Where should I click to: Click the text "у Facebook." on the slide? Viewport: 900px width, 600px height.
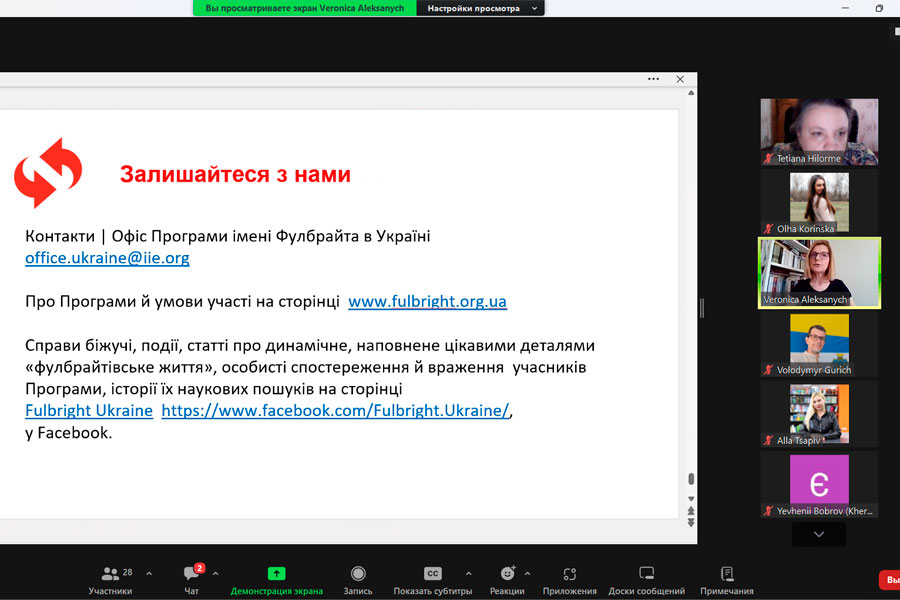[x=68, y=432]
